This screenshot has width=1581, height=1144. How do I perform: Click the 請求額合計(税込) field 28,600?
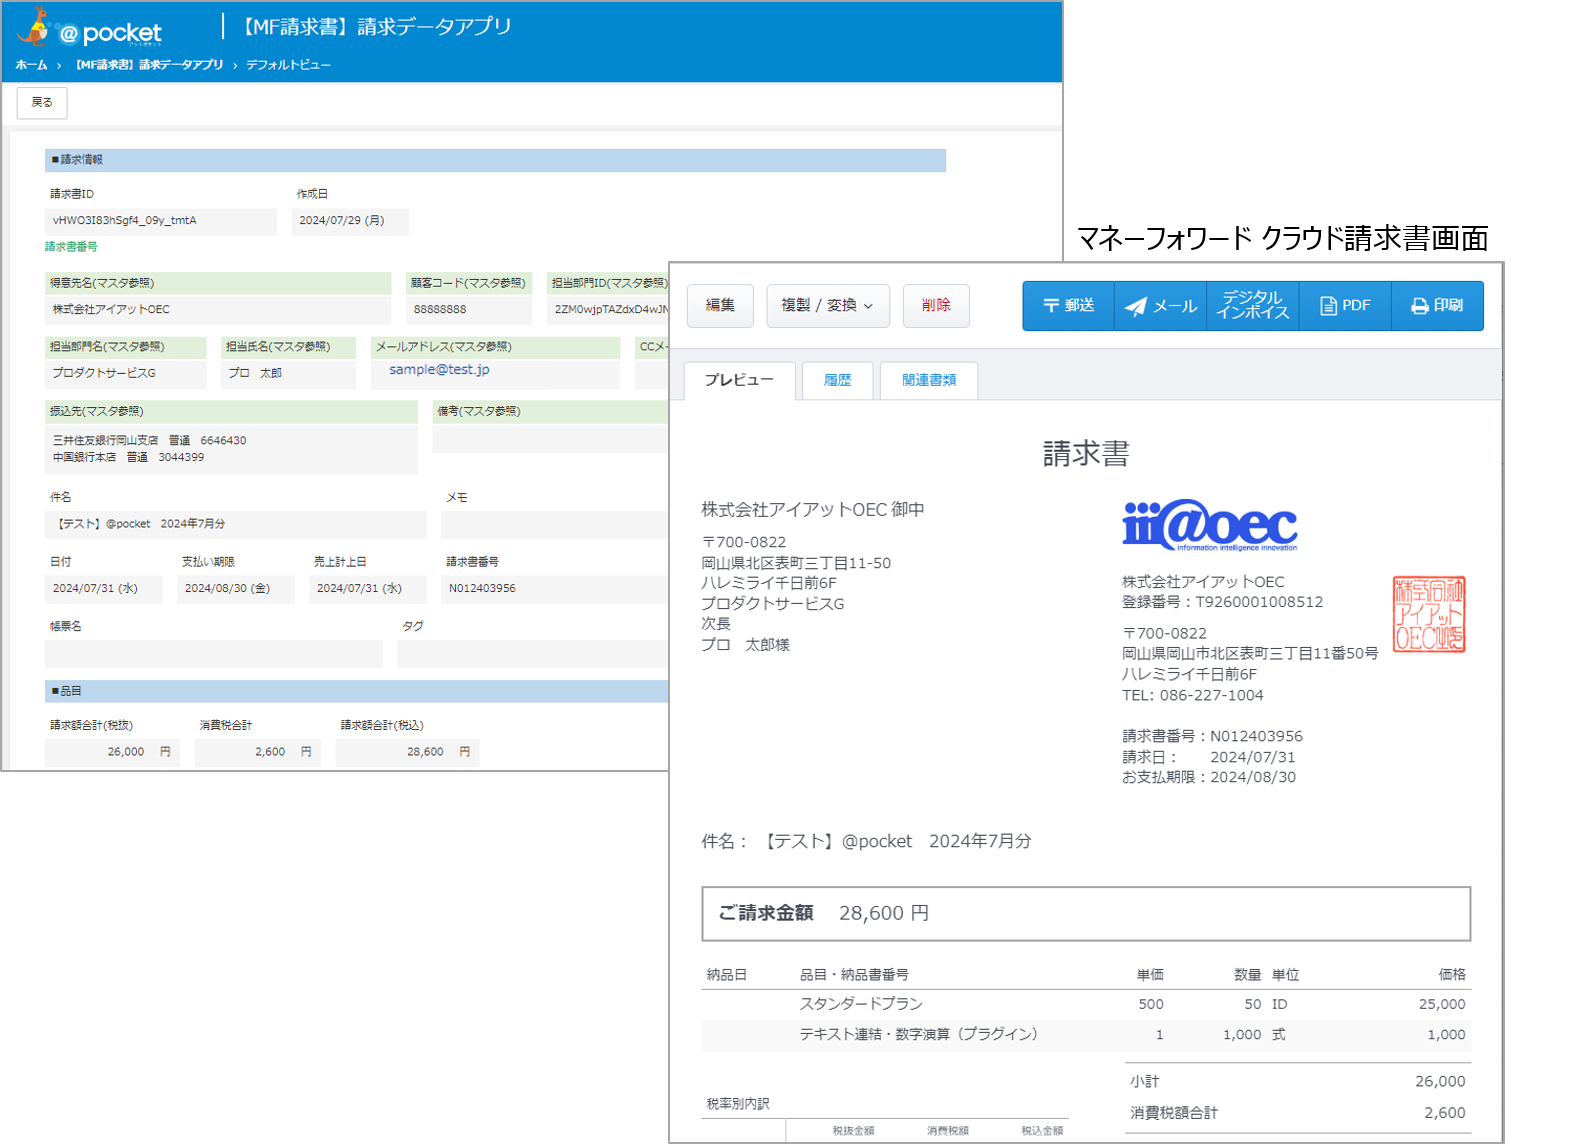coord(407,752)
